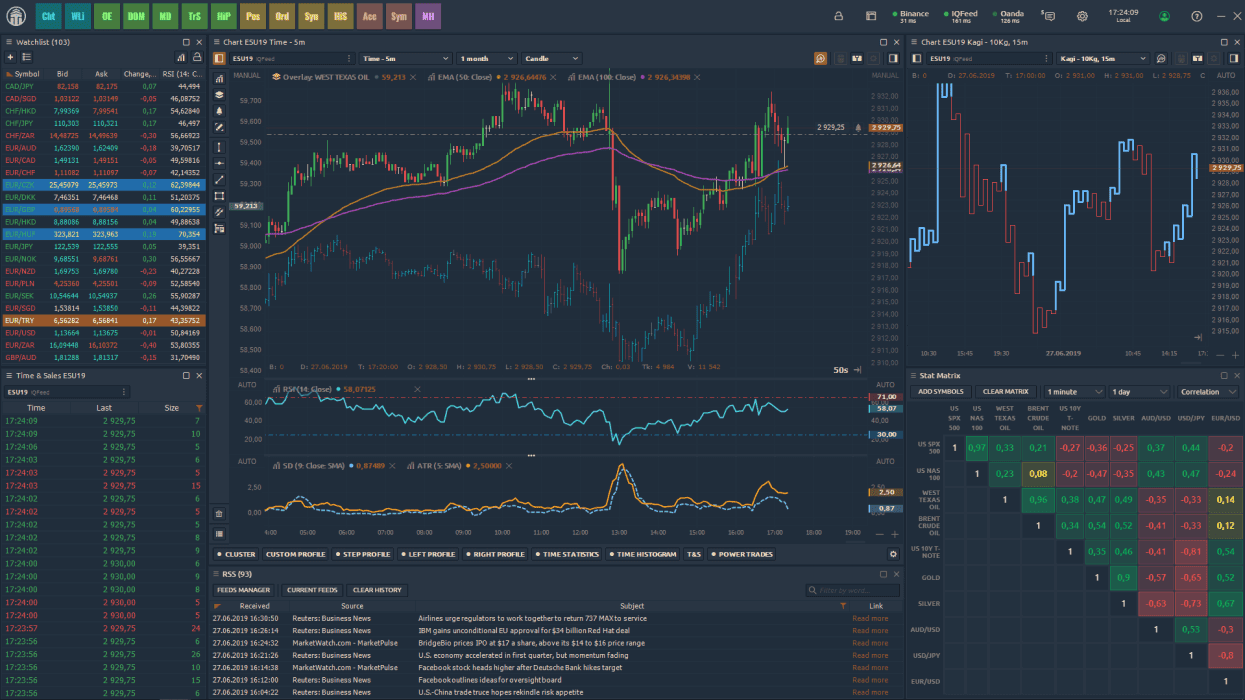The width and height of the screenshot is (1245, 700).
Task: Open the DOM panel from top toolbar
Action: 136,16
